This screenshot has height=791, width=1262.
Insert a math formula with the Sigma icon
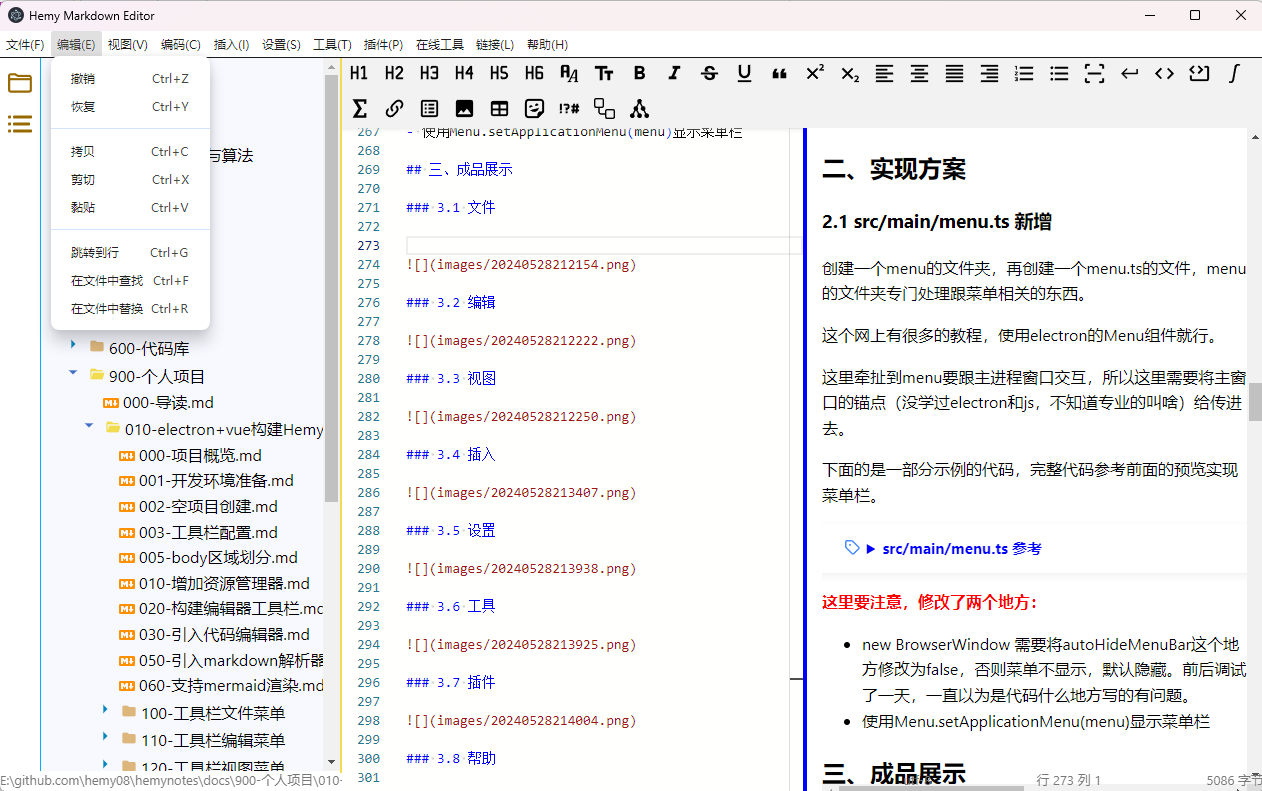pos(360,108)
